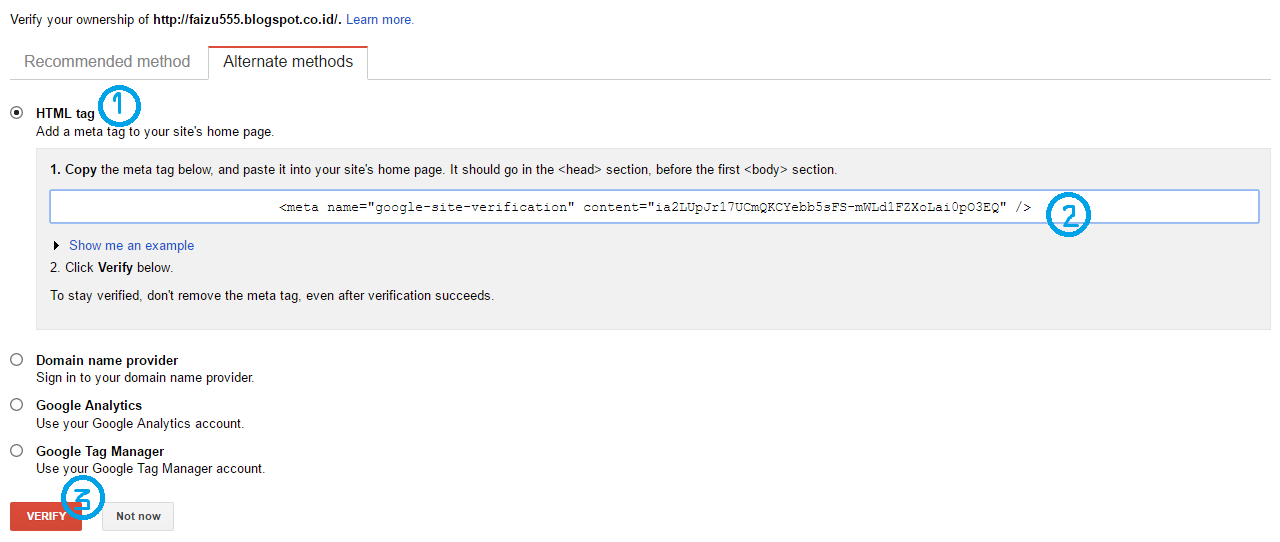Select the HTML tag radio button

(x=17, y=113)
